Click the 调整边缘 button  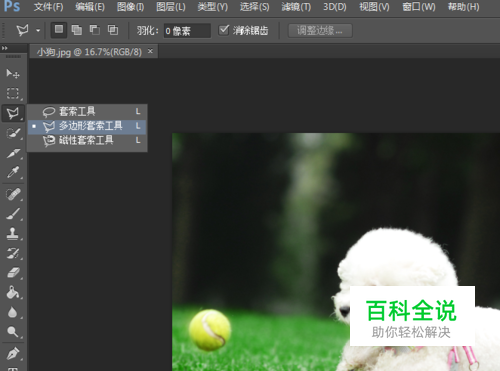320,31
